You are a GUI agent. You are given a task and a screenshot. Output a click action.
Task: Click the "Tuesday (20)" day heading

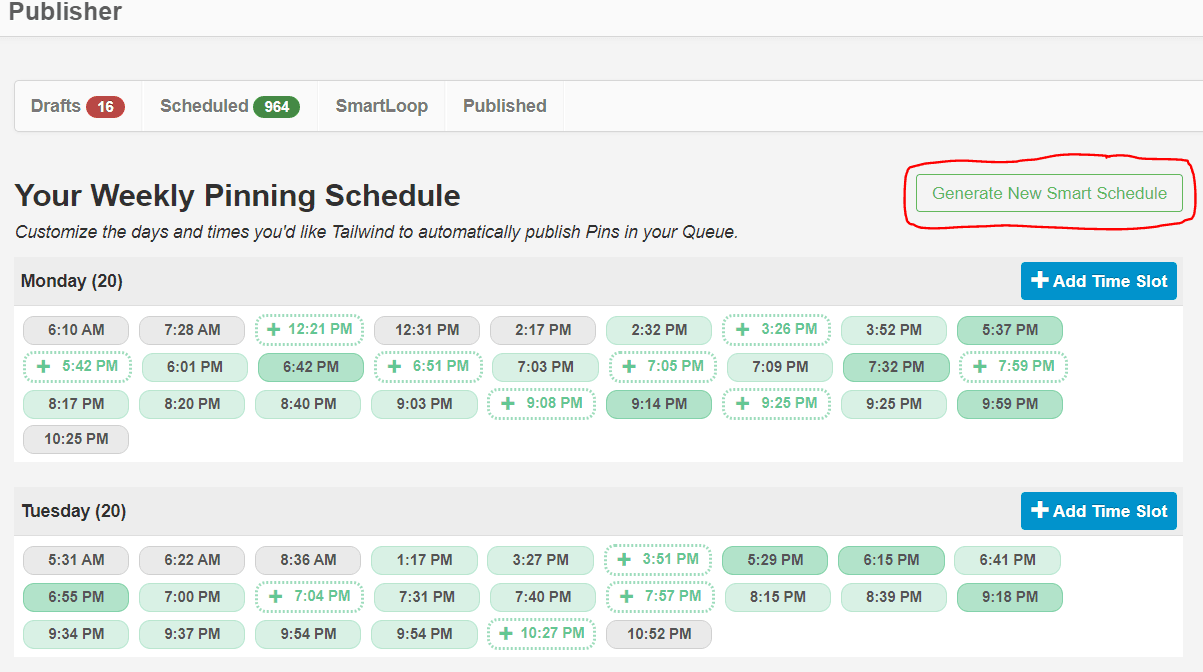coord(74,511)
